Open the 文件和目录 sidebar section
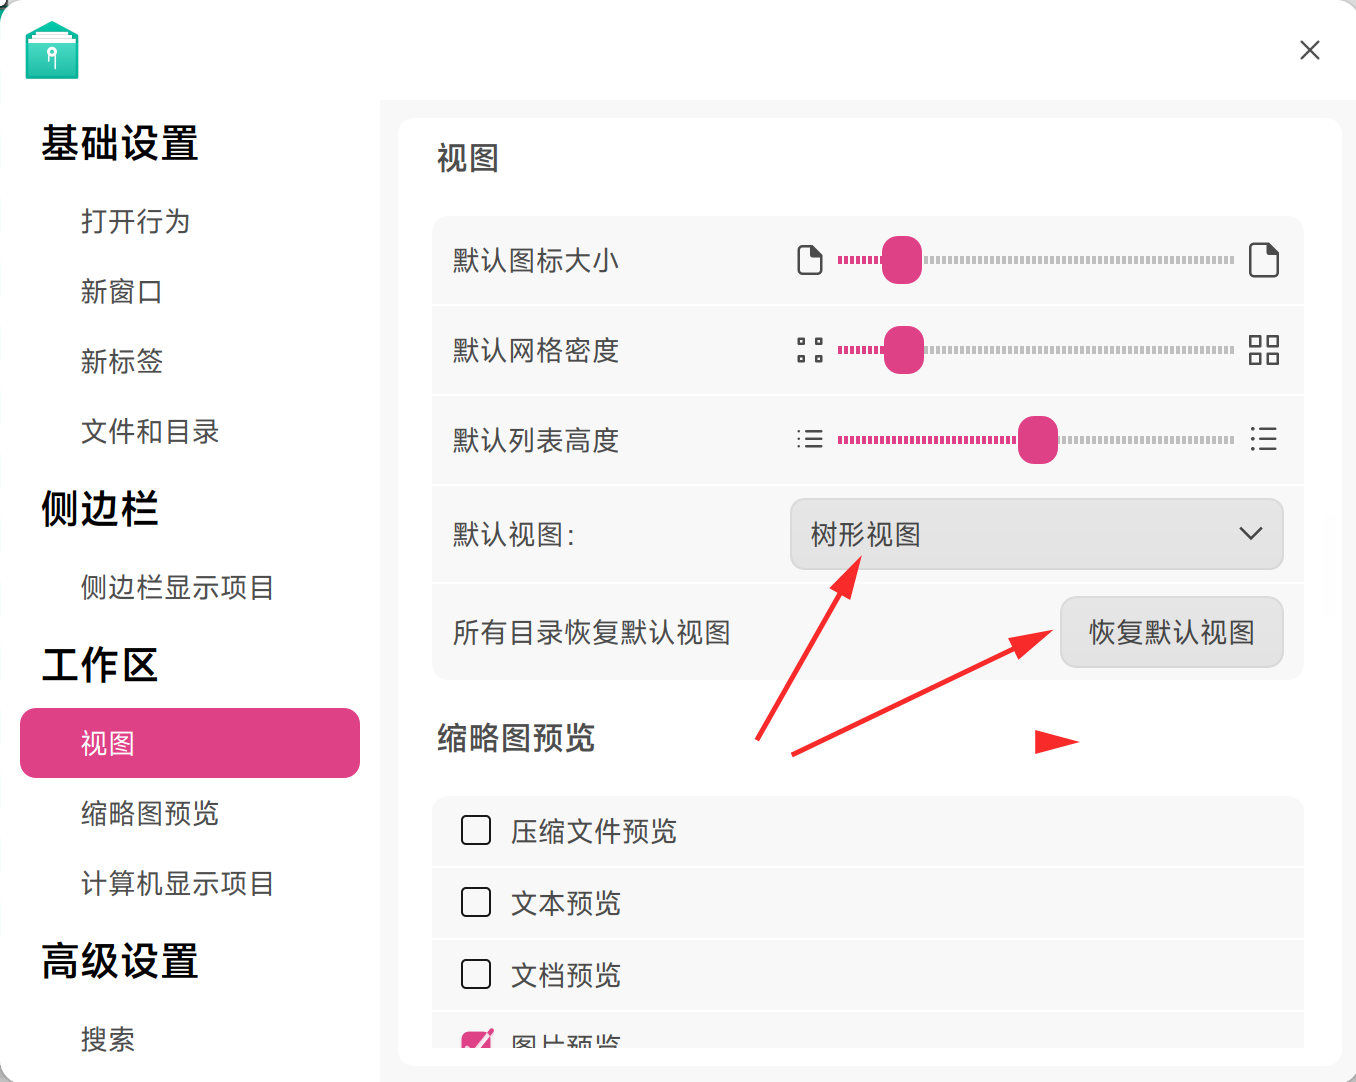Screen dimensions: 1356x1082 point(150,431)
